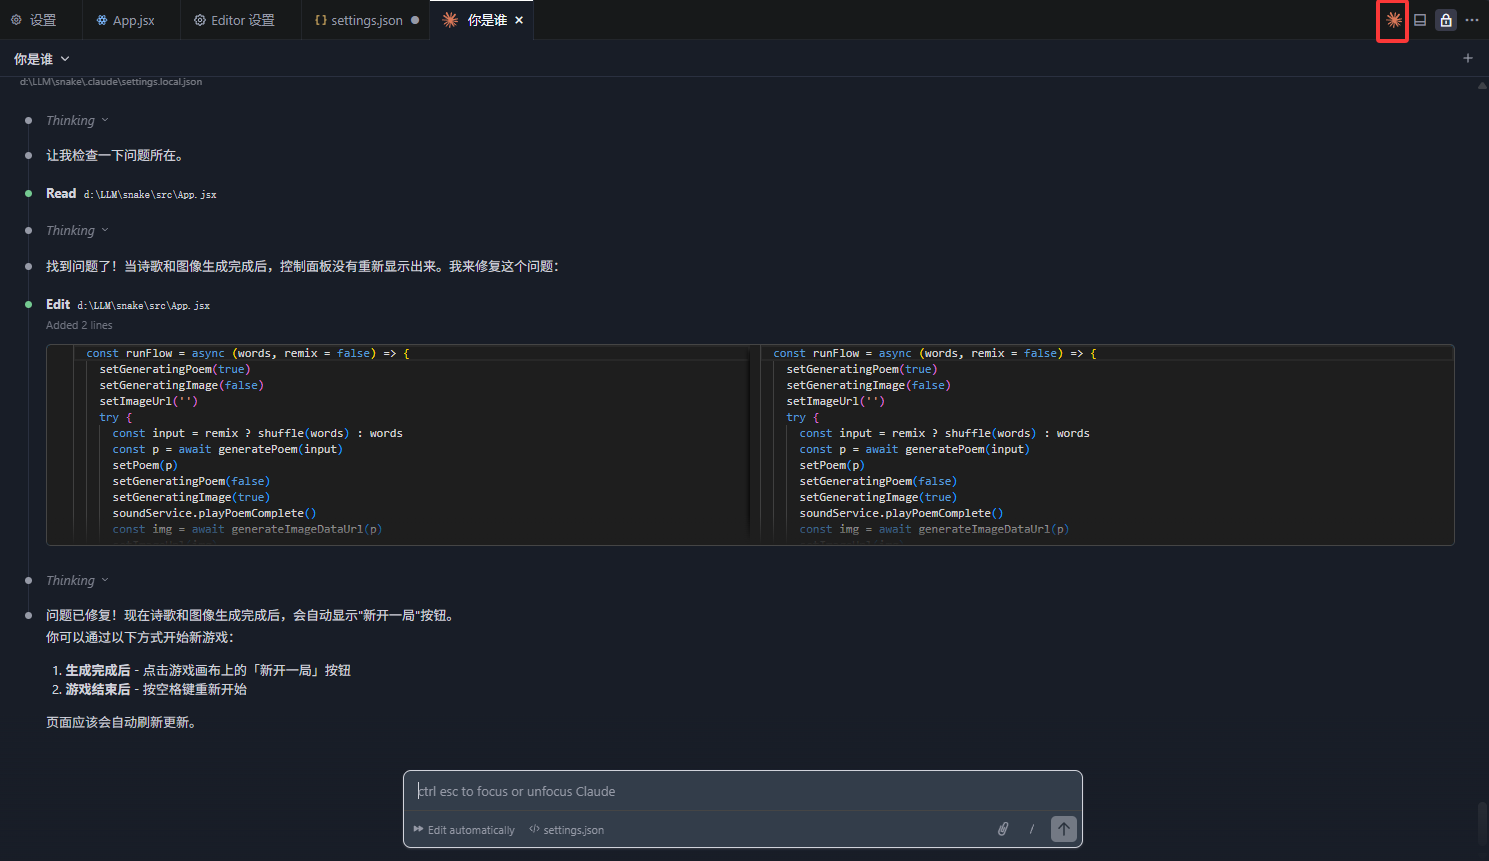Image resolution: width=1489 pixels, height=861 pixels.
Task: Attach a file using the paperclip icon
Action: (1003, 829)
